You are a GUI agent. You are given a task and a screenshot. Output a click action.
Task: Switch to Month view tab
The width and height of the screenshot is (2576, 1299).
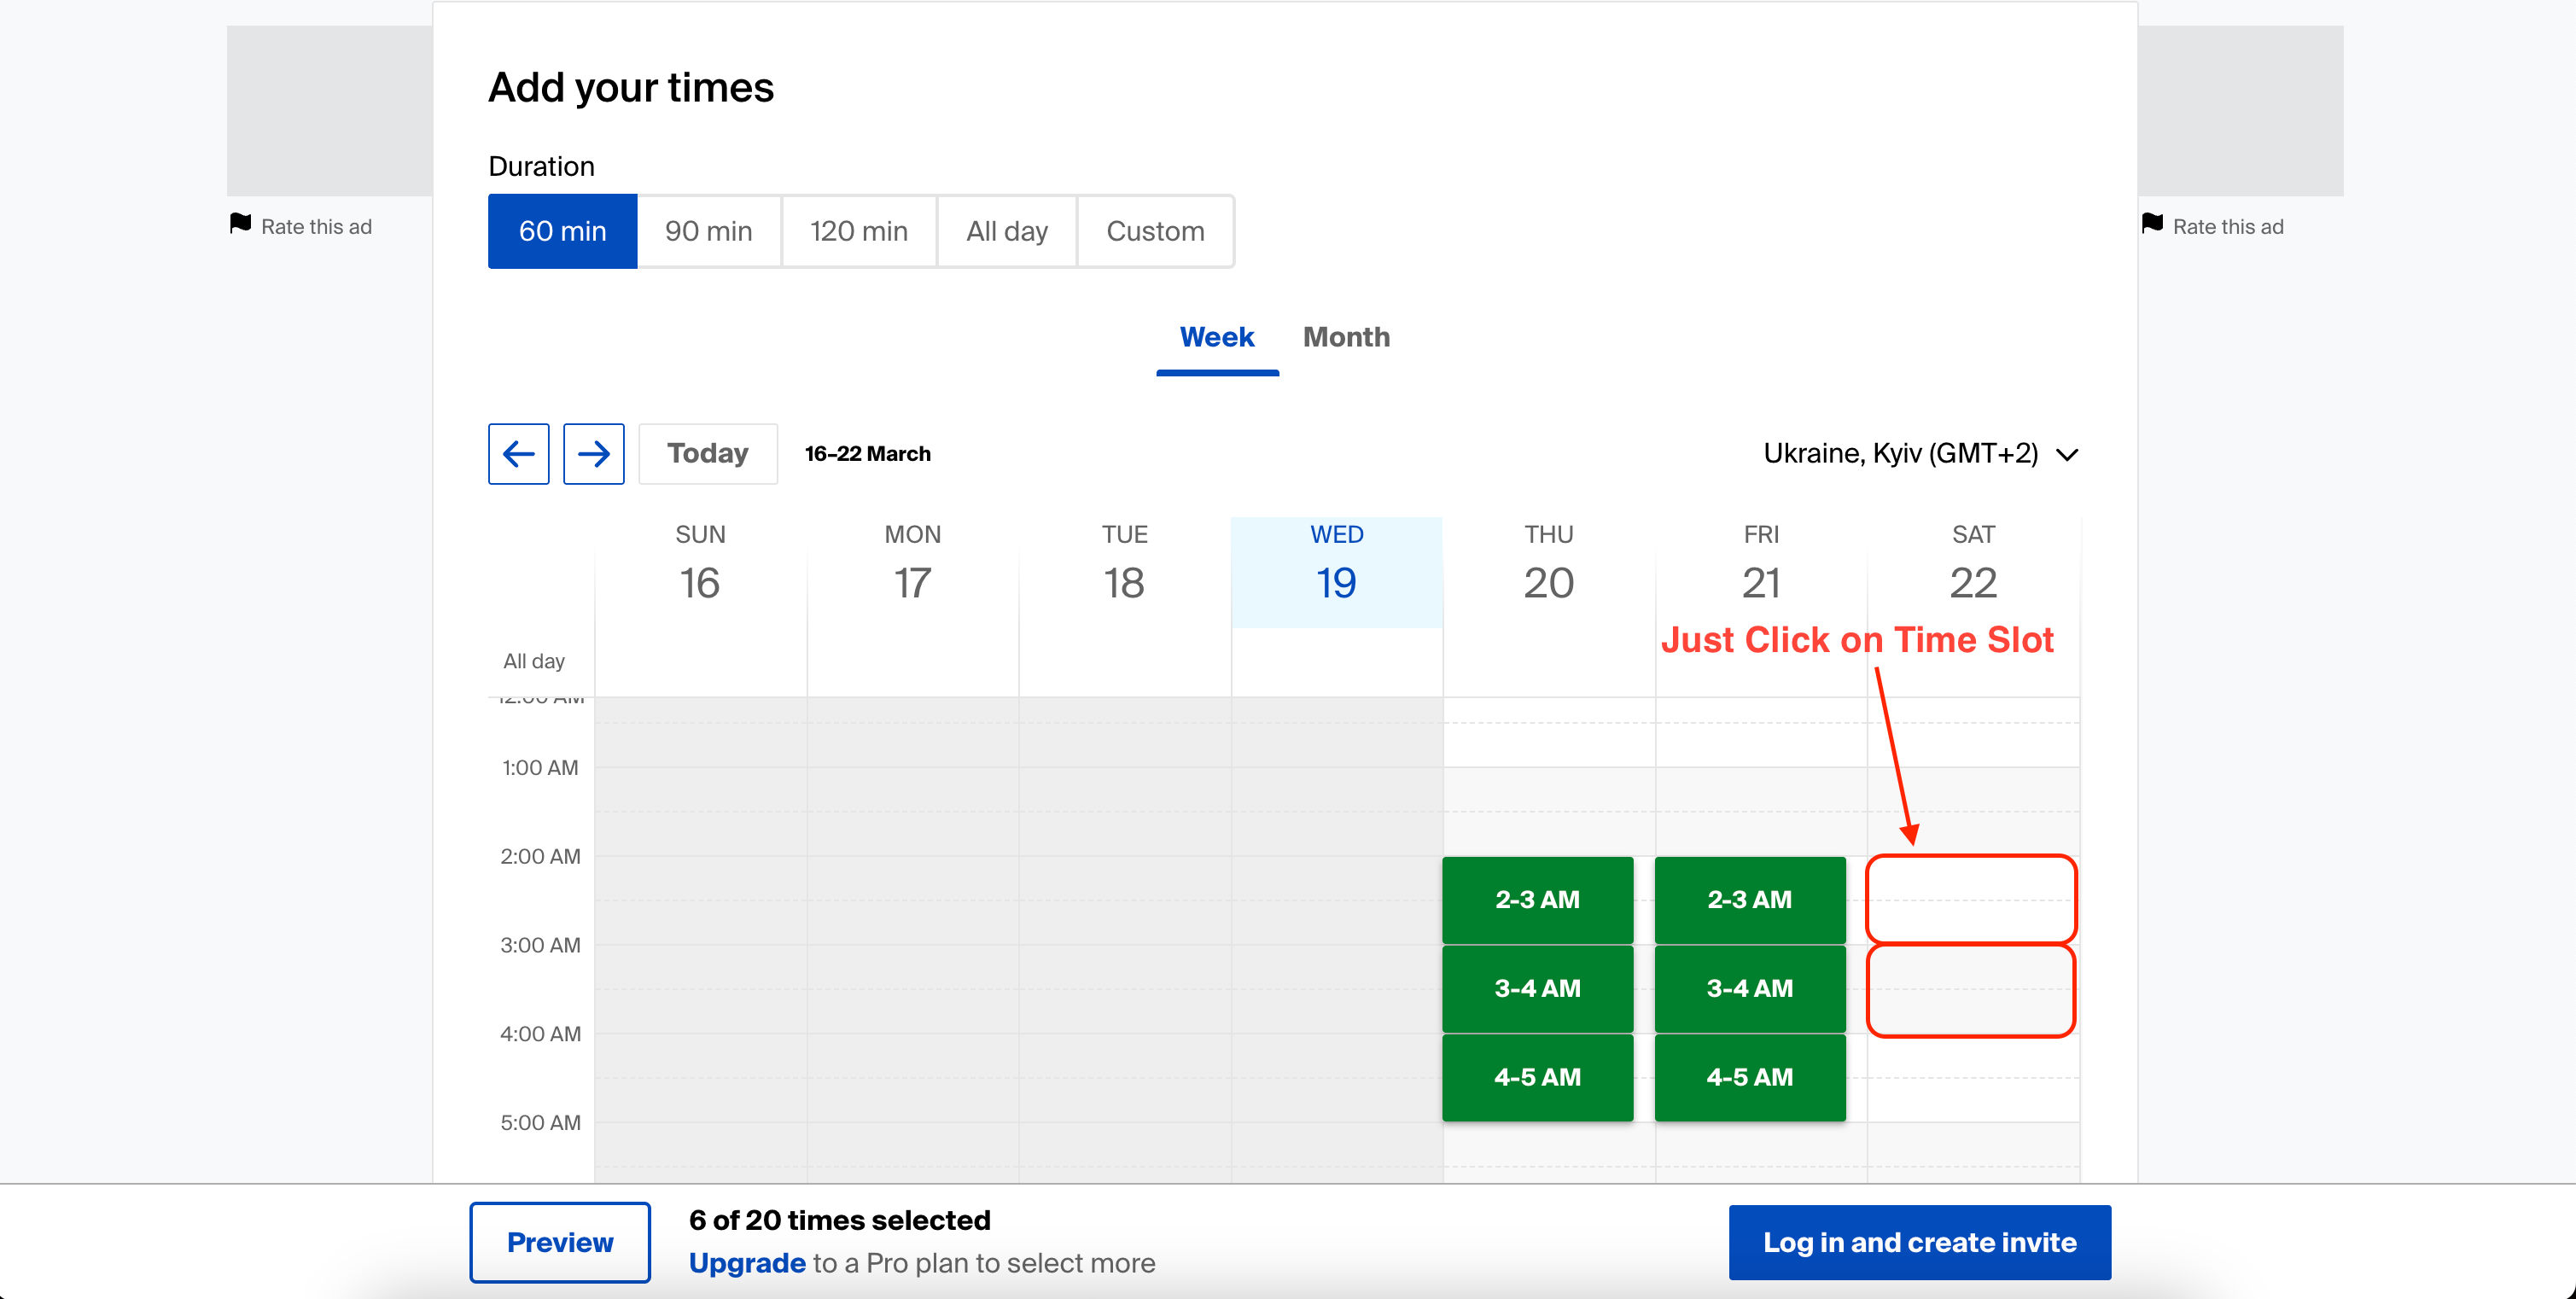1345,337
